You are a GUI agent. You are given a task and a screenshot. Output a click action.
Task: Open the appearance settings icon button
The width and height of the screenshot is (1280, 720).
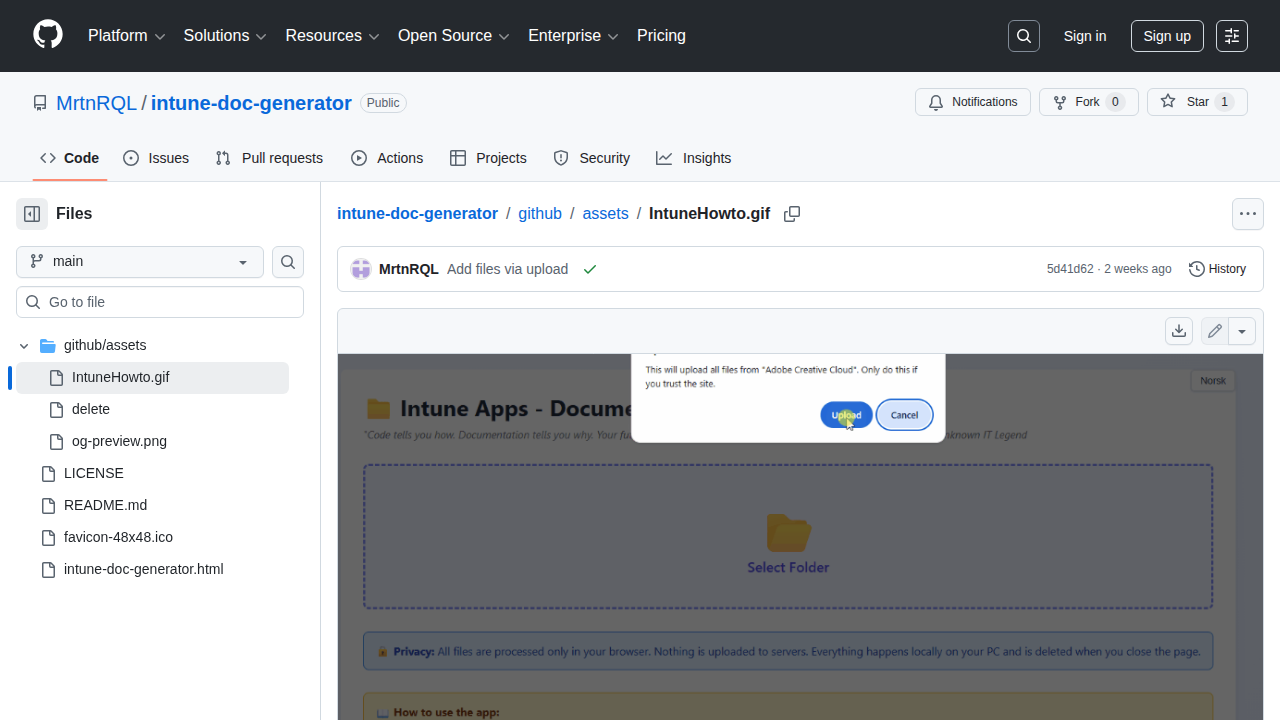1232,36
